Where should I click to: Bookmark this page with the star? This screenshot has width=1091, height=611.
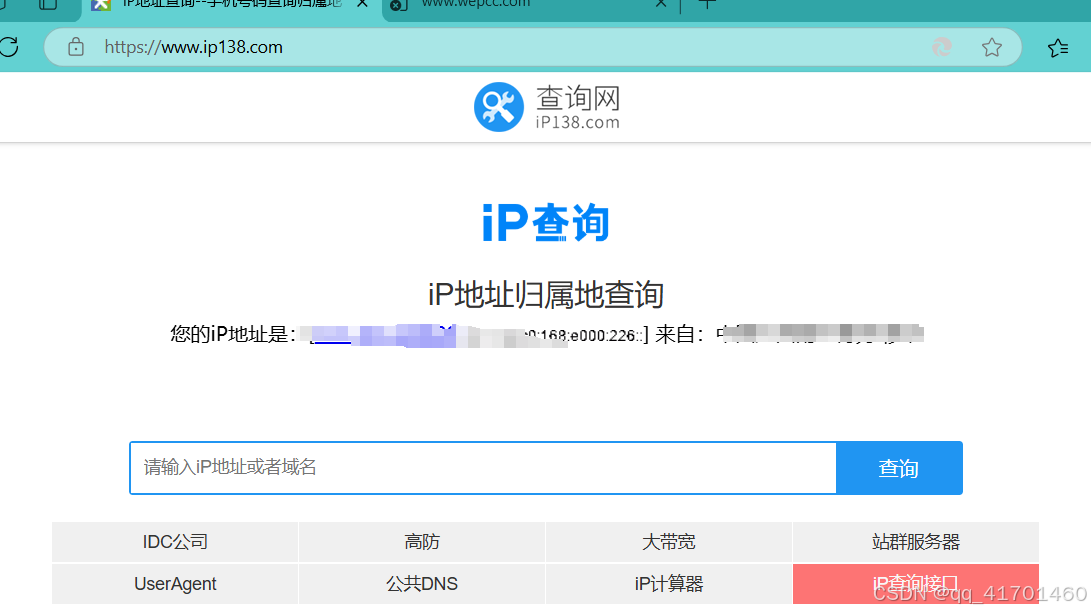[x=991, y=46]
